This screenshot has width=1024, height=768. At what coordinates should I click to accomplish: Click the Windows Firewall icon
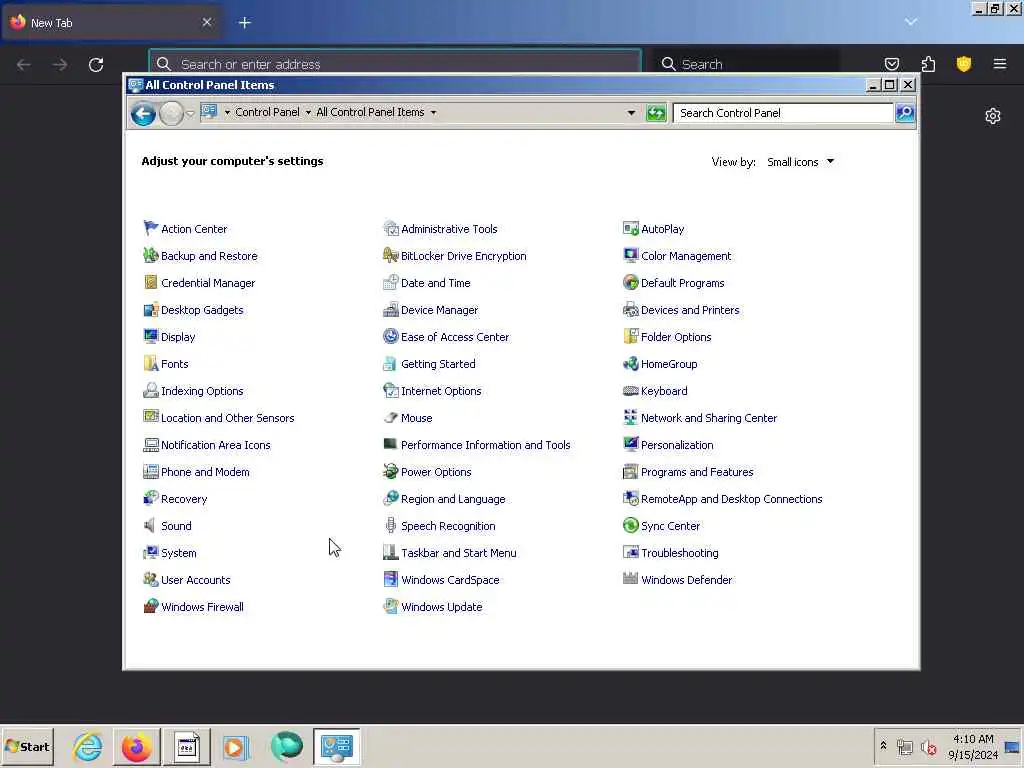click(x=151, y=606)
